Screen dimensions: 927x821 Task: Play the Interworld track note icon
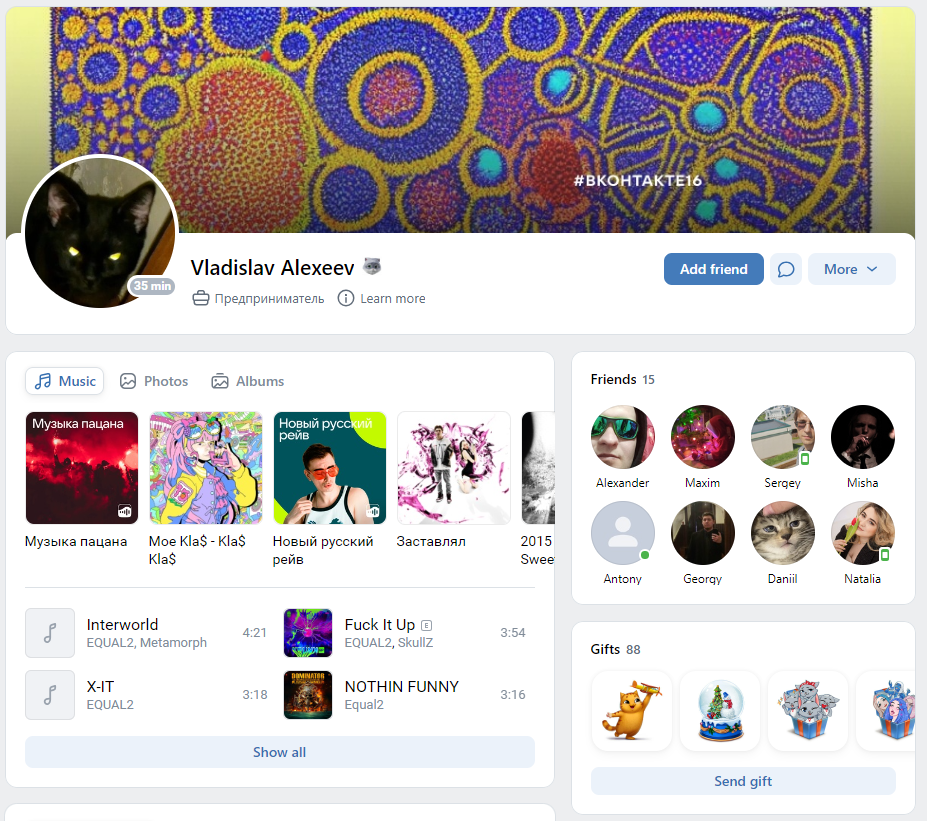pos(50,633)
